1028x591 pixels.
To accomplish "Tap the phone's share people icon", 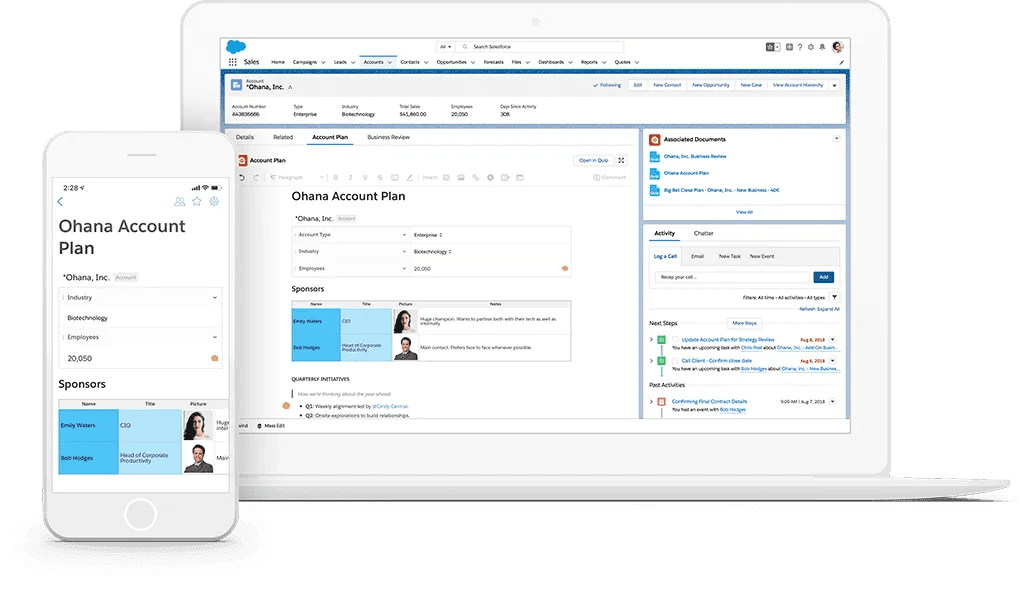I will tap(179, 201).
